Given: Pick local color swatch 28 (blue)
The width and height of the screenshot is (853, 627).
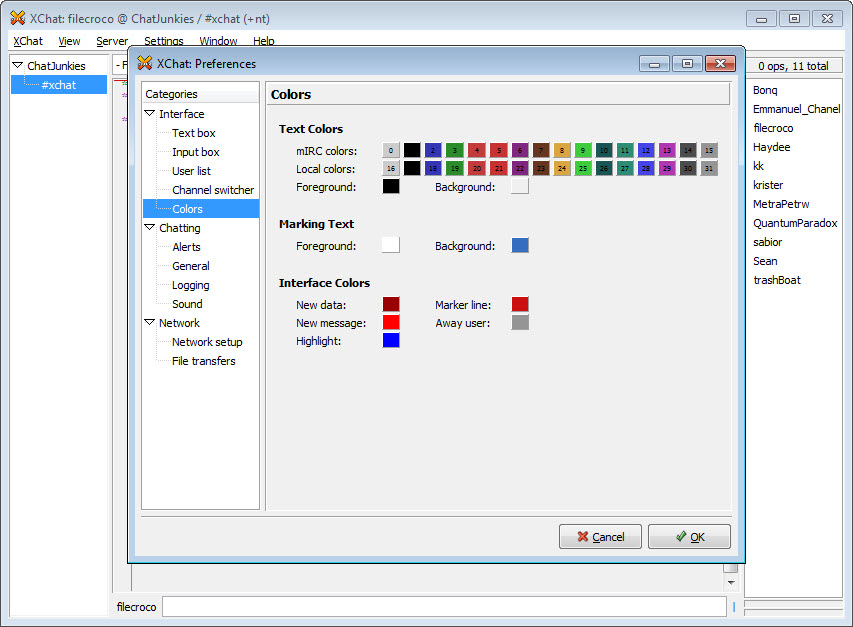Looking at the screenshot, I should pos(646,168).
